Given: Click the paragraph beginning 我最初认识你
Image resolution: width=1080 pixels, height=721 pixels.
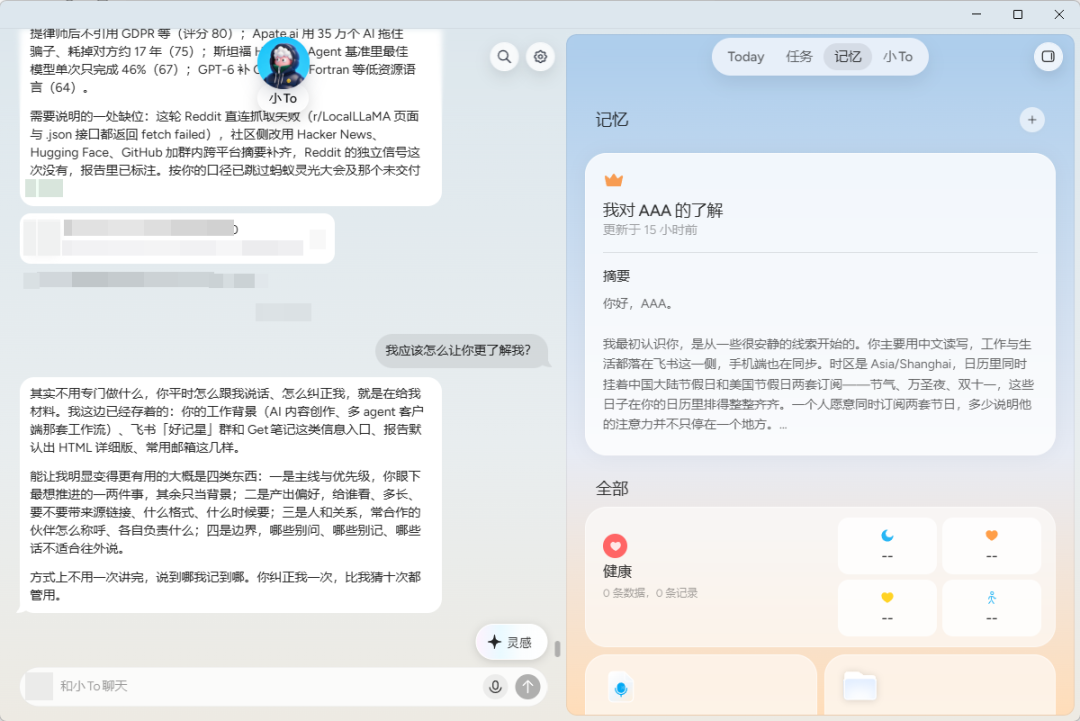Looking at the screenshot, I should (818, 384).
